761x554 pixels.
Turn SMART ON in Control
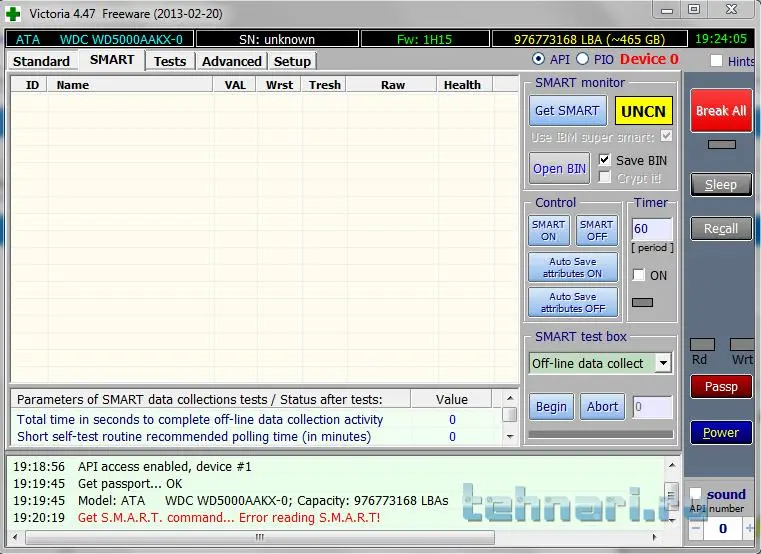[x=548, y=231]
